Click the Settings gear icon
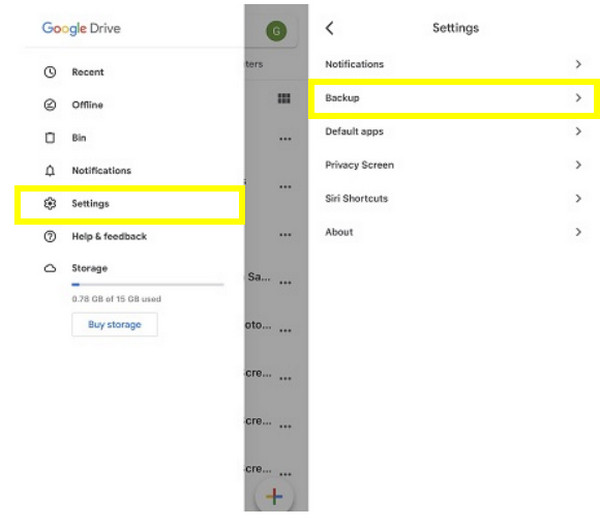This screenshot has width=600, height=527. pos(50,204)
